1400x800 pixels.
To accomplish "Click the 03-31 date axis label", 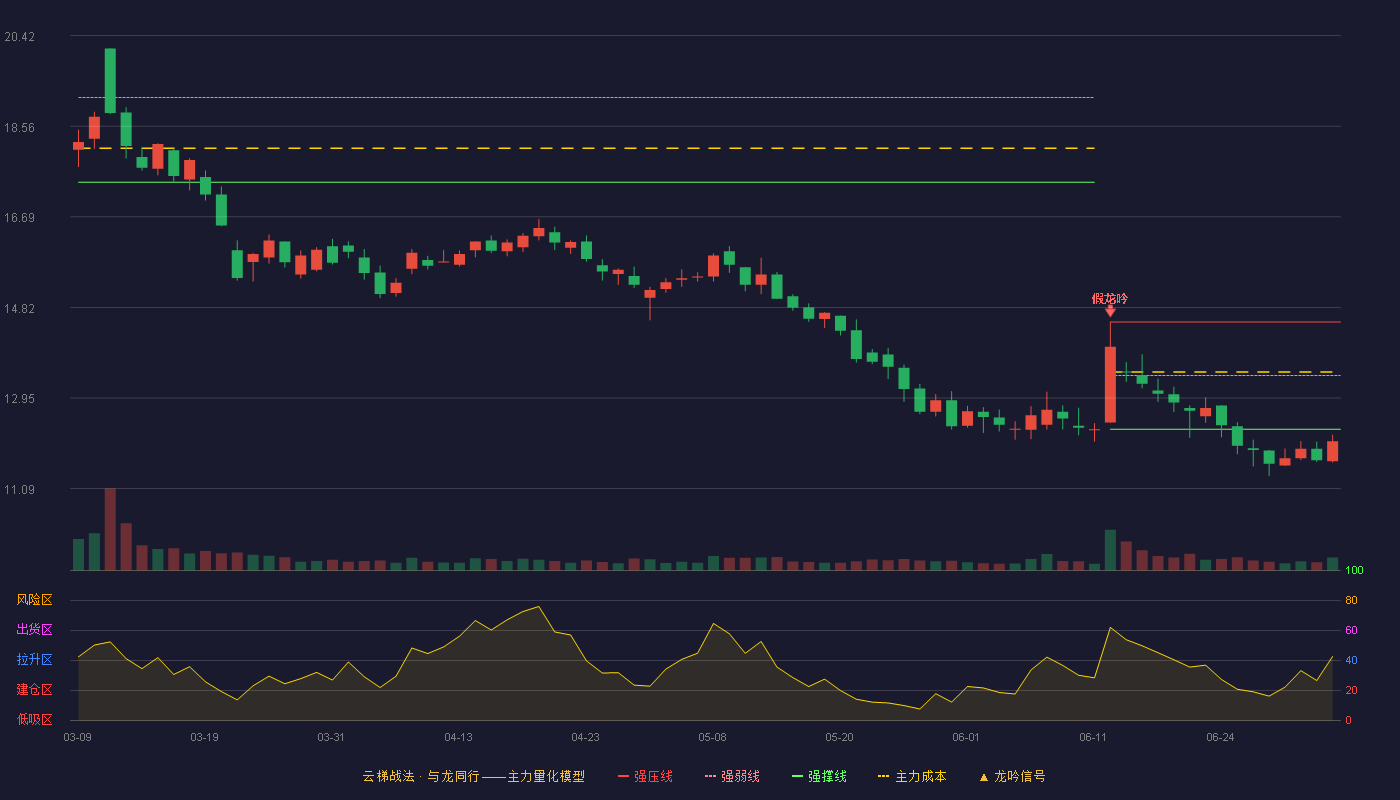I will [331, 737].
